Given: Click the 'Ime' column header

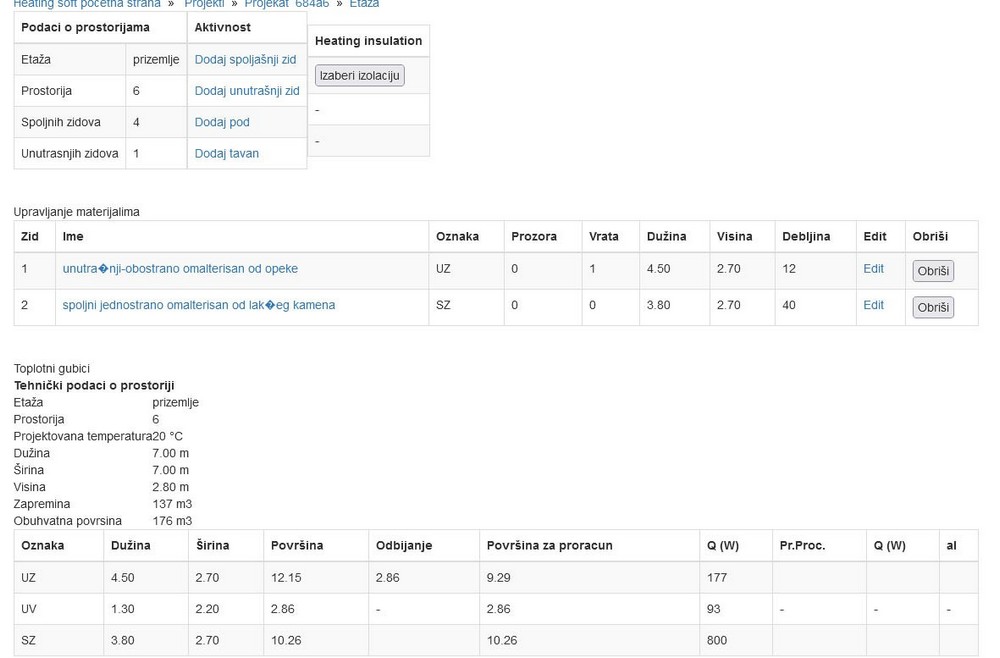Looking at the screenshot, I should [73, 237].
